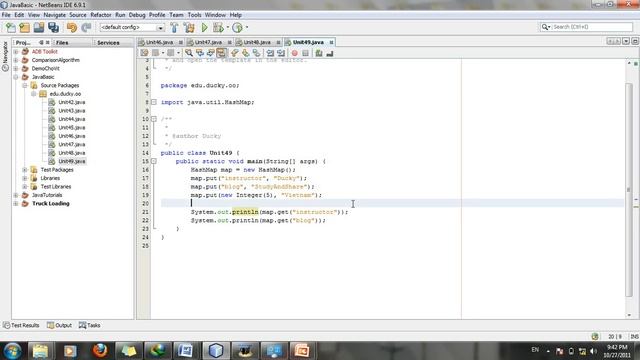This screenshot has width=640, height=360.
Task: Select Unit42.java in project tree
Action: point(71,102)
